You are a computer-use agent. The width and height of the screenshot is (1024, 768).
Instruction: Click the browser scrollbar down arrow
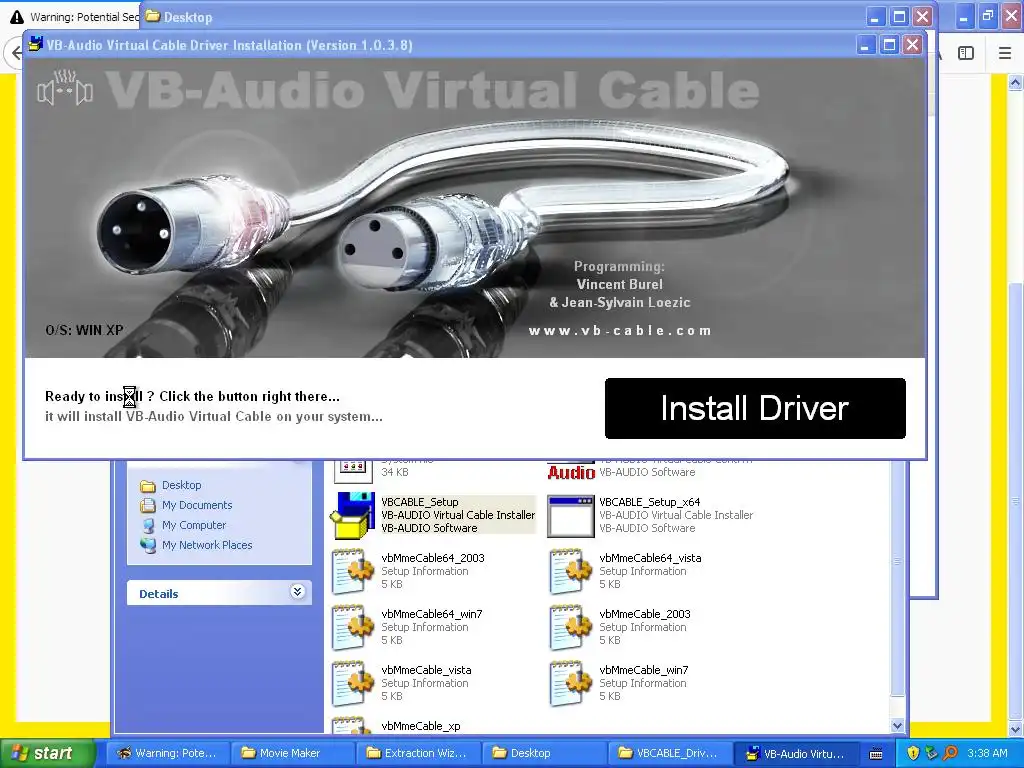point(1015,729)
